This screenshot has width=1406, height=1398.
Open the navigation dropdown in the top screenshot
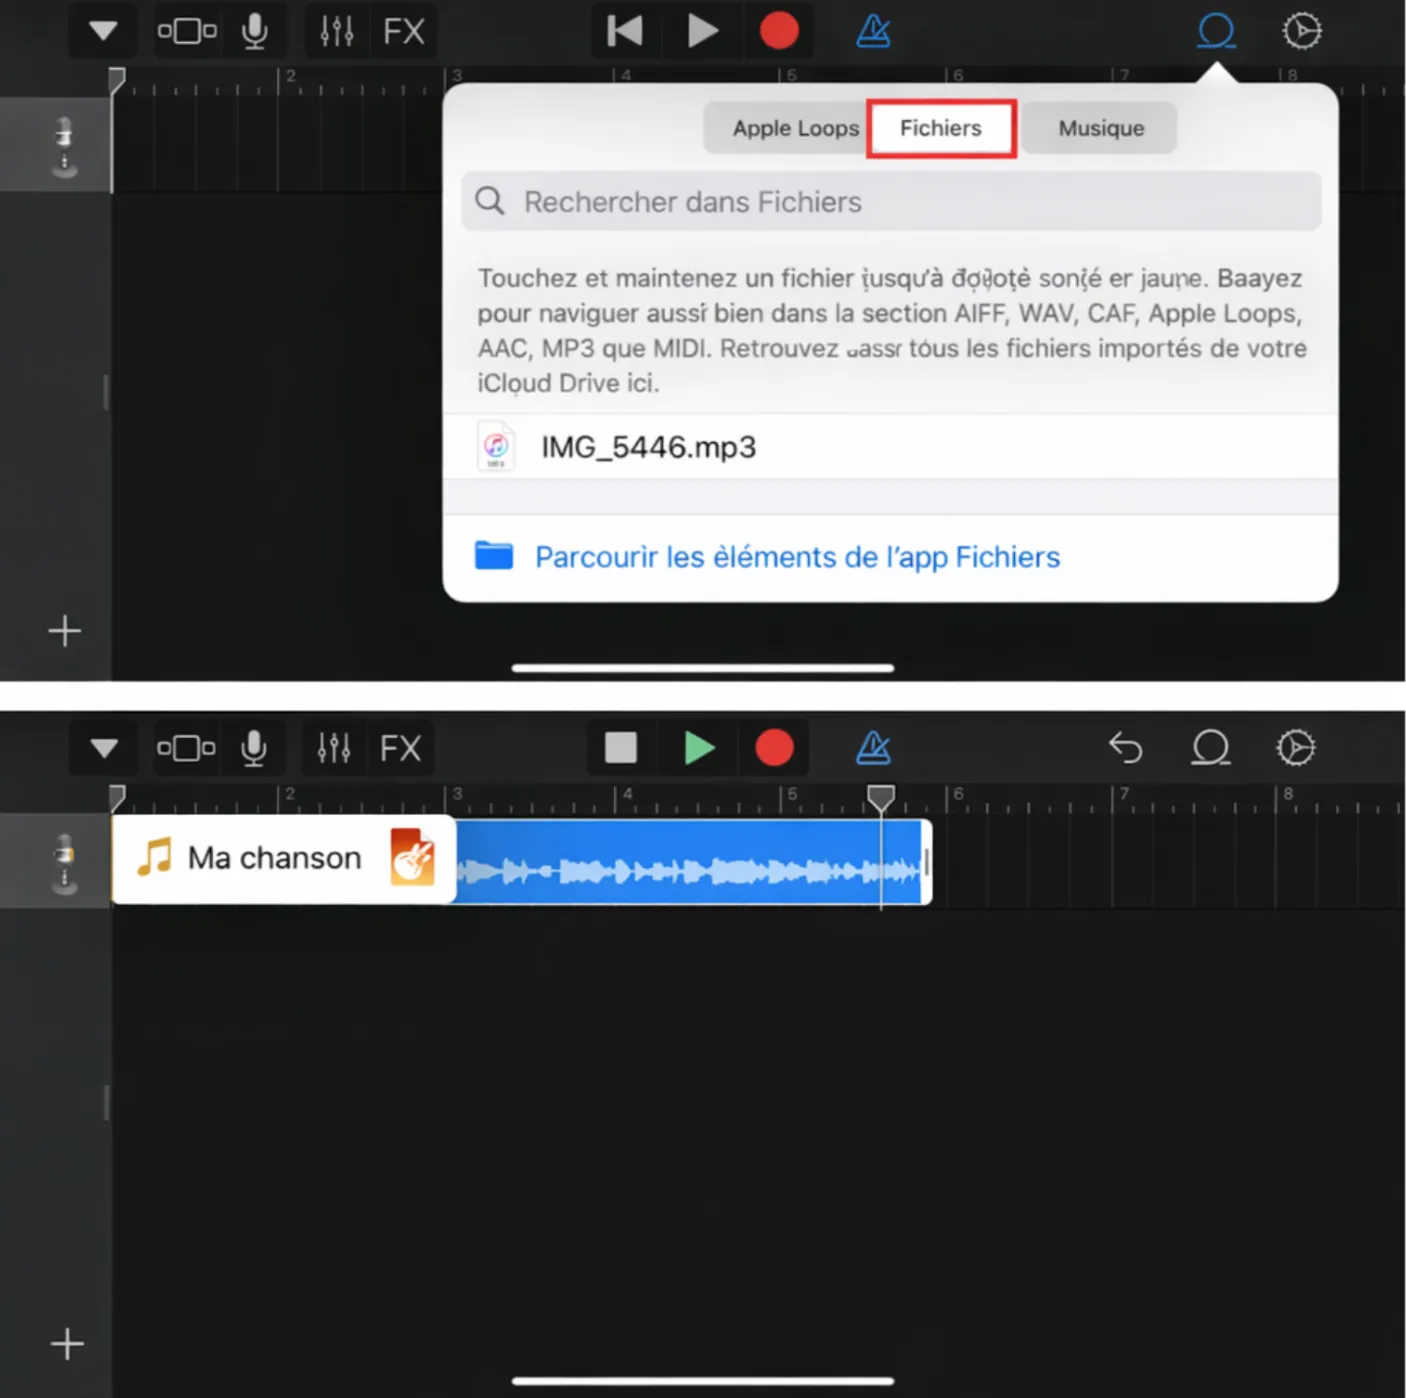(x=103, y=31)
